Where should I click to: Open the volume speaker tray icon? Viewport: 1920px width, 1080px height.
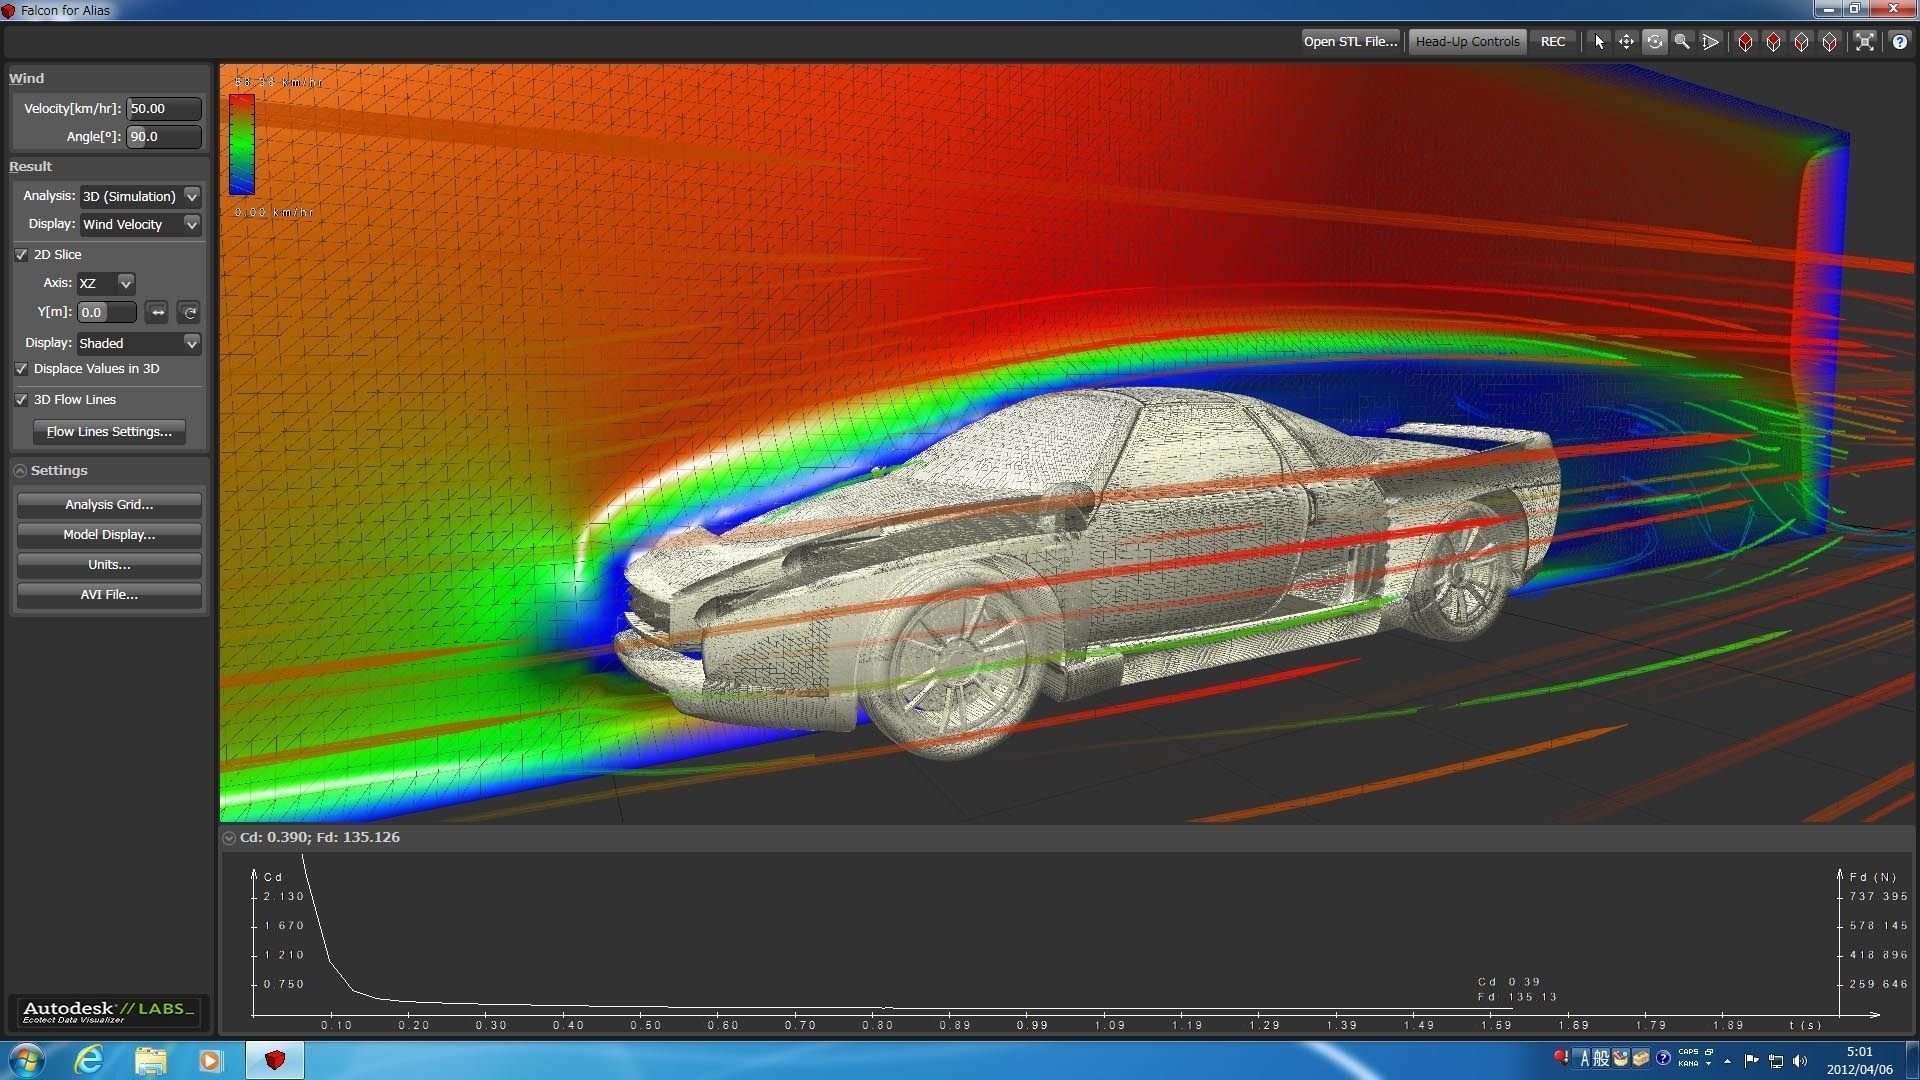coord(1800,1061)
